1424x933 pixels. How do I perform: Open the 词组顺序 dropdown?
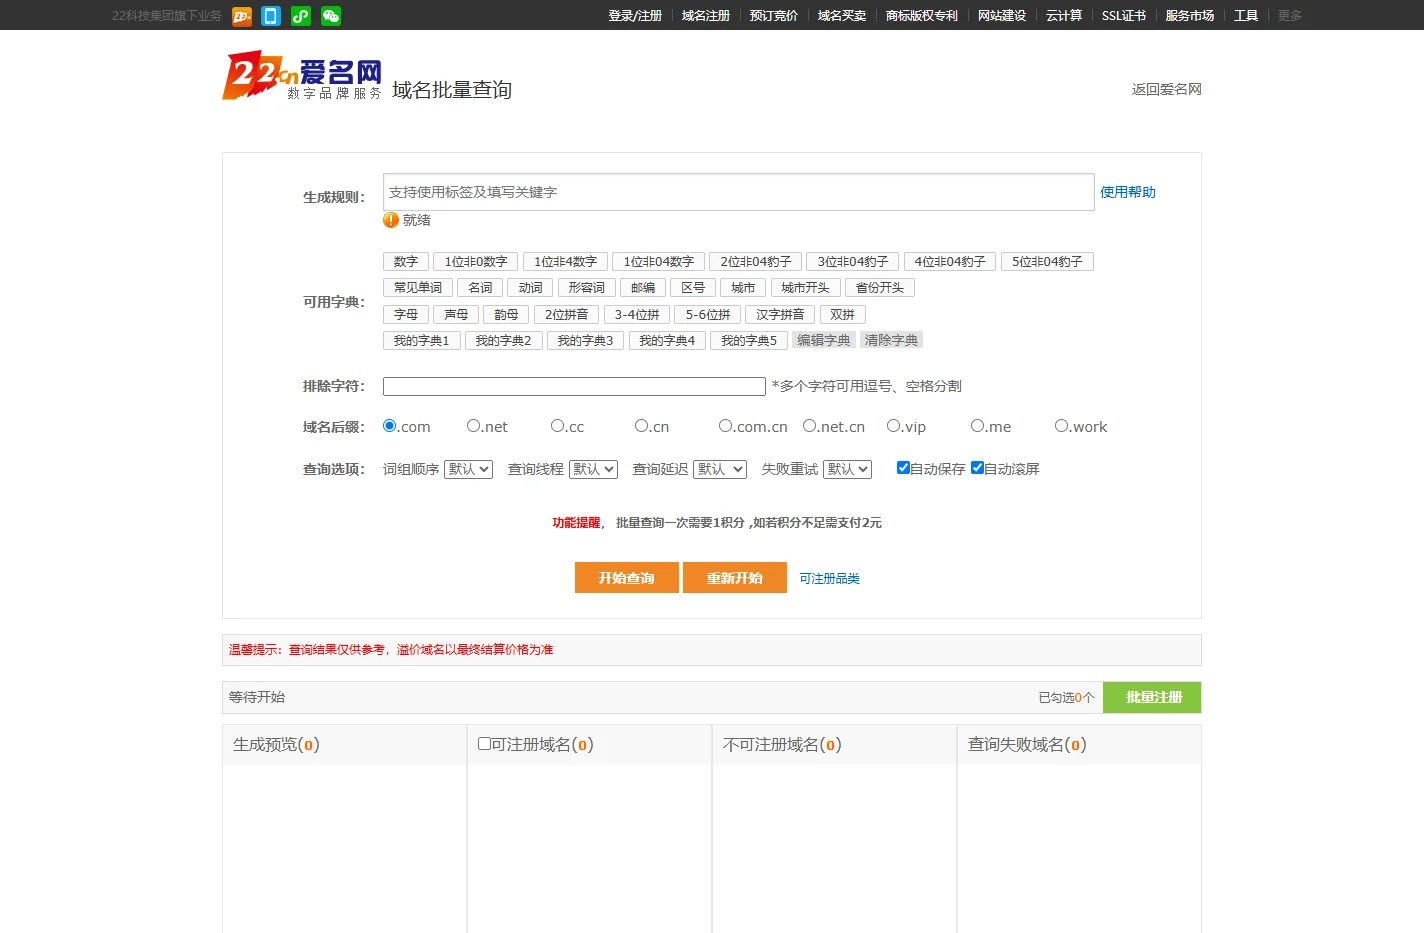coord(469,469)
